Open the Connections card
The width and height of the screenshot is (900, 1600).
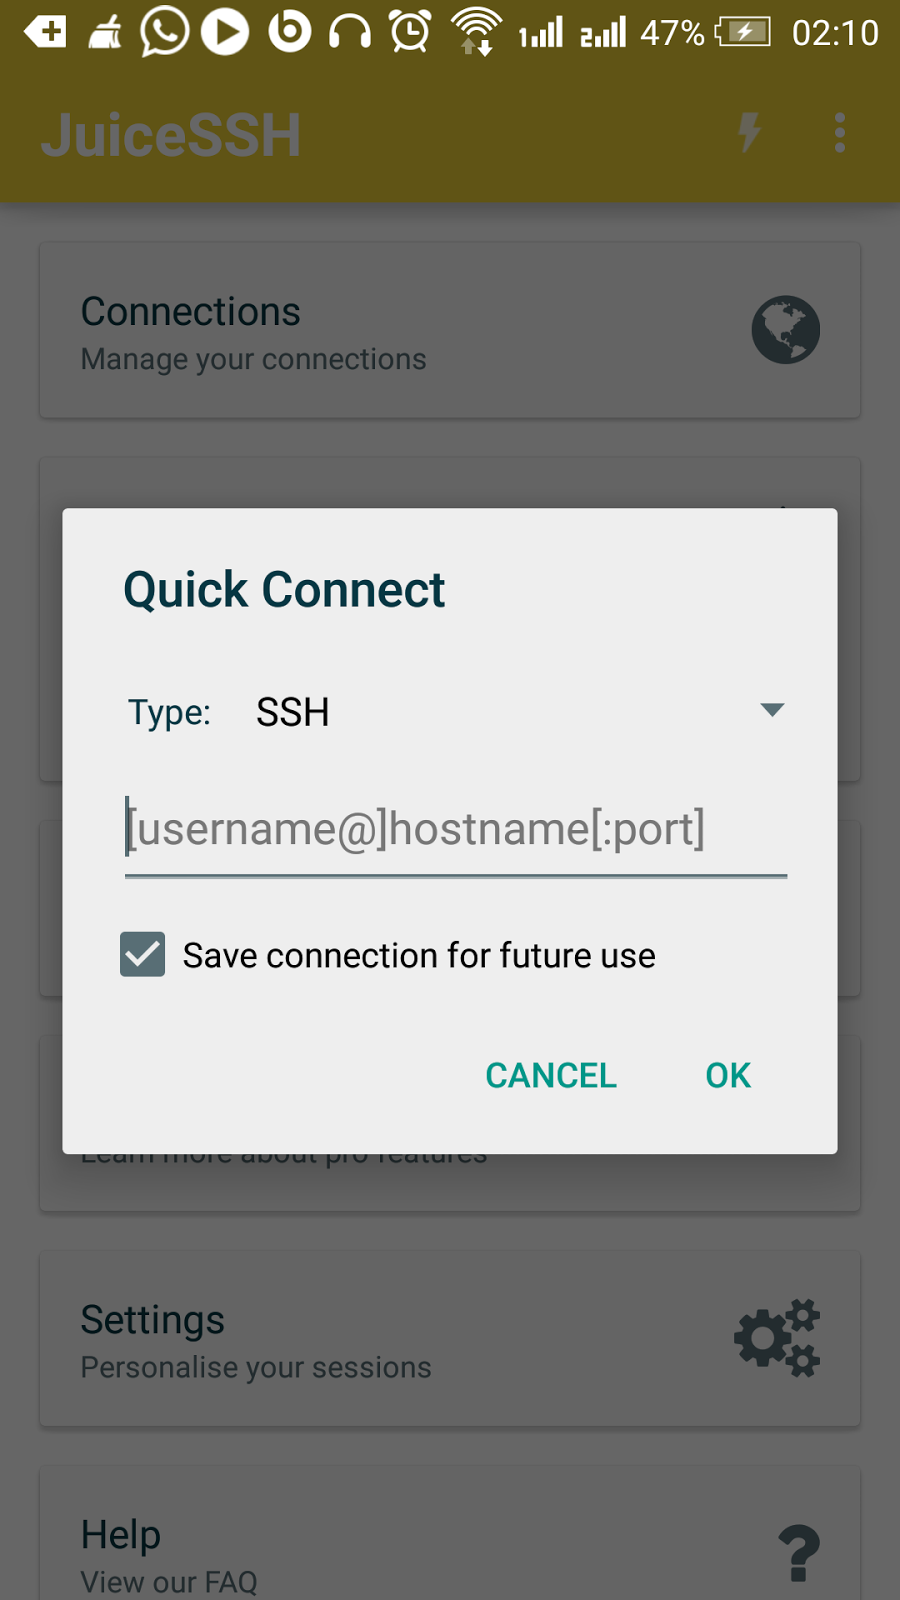click(x=450, y=330)
